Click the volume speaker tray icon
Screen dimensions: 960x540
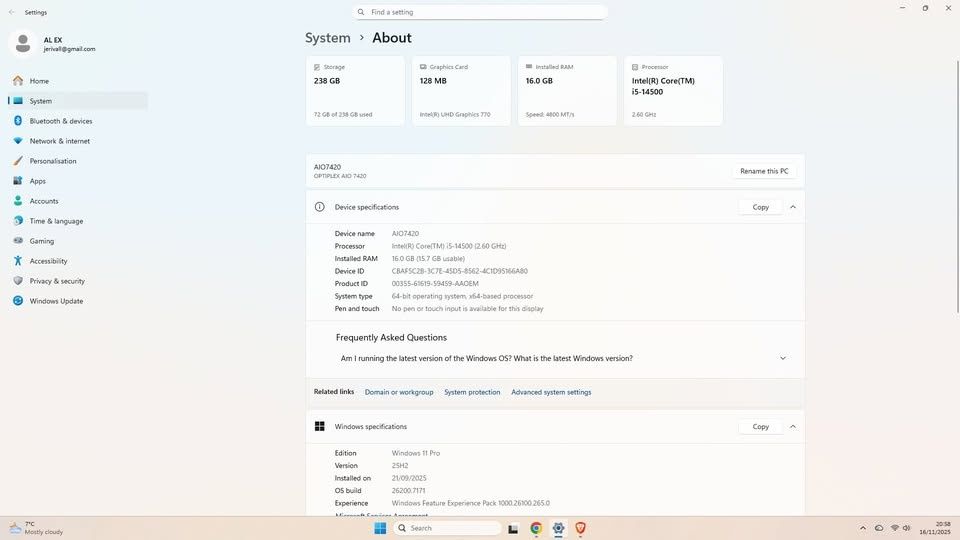(907, 528)
